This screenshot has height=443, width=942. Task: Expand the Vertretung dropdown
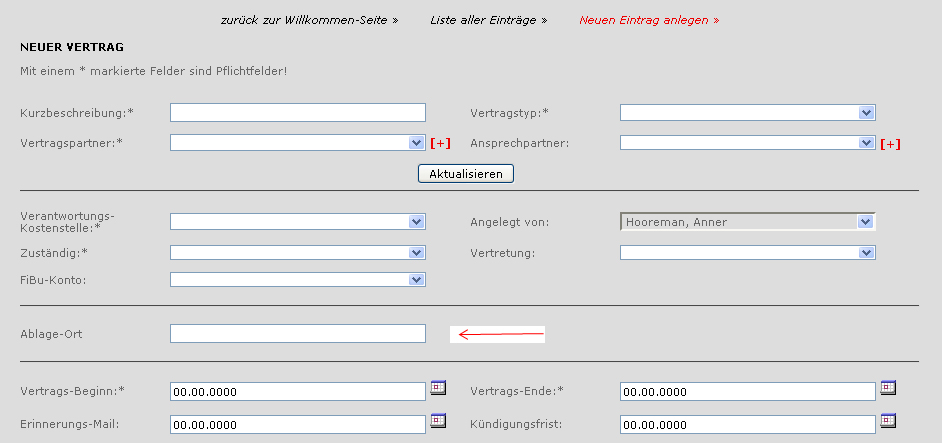(747, 252)
